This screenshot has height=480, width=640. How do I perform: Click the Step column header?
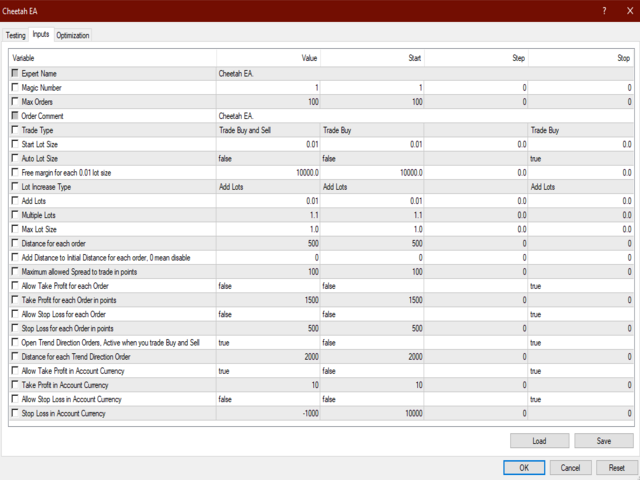pyautogui.click(x=476, y=58)
